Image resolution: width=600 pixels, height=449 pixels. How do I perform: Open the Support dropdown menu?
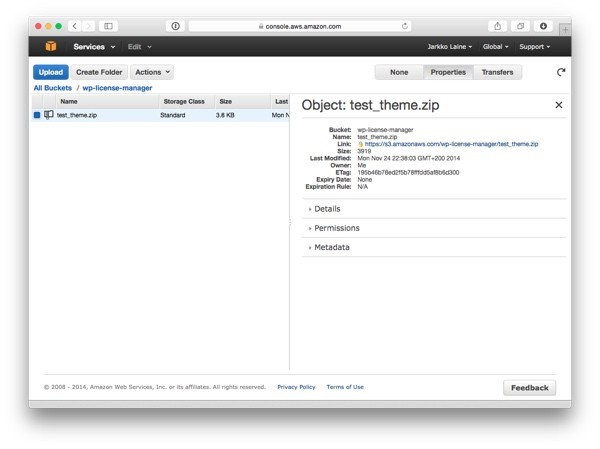click(535, 47)
